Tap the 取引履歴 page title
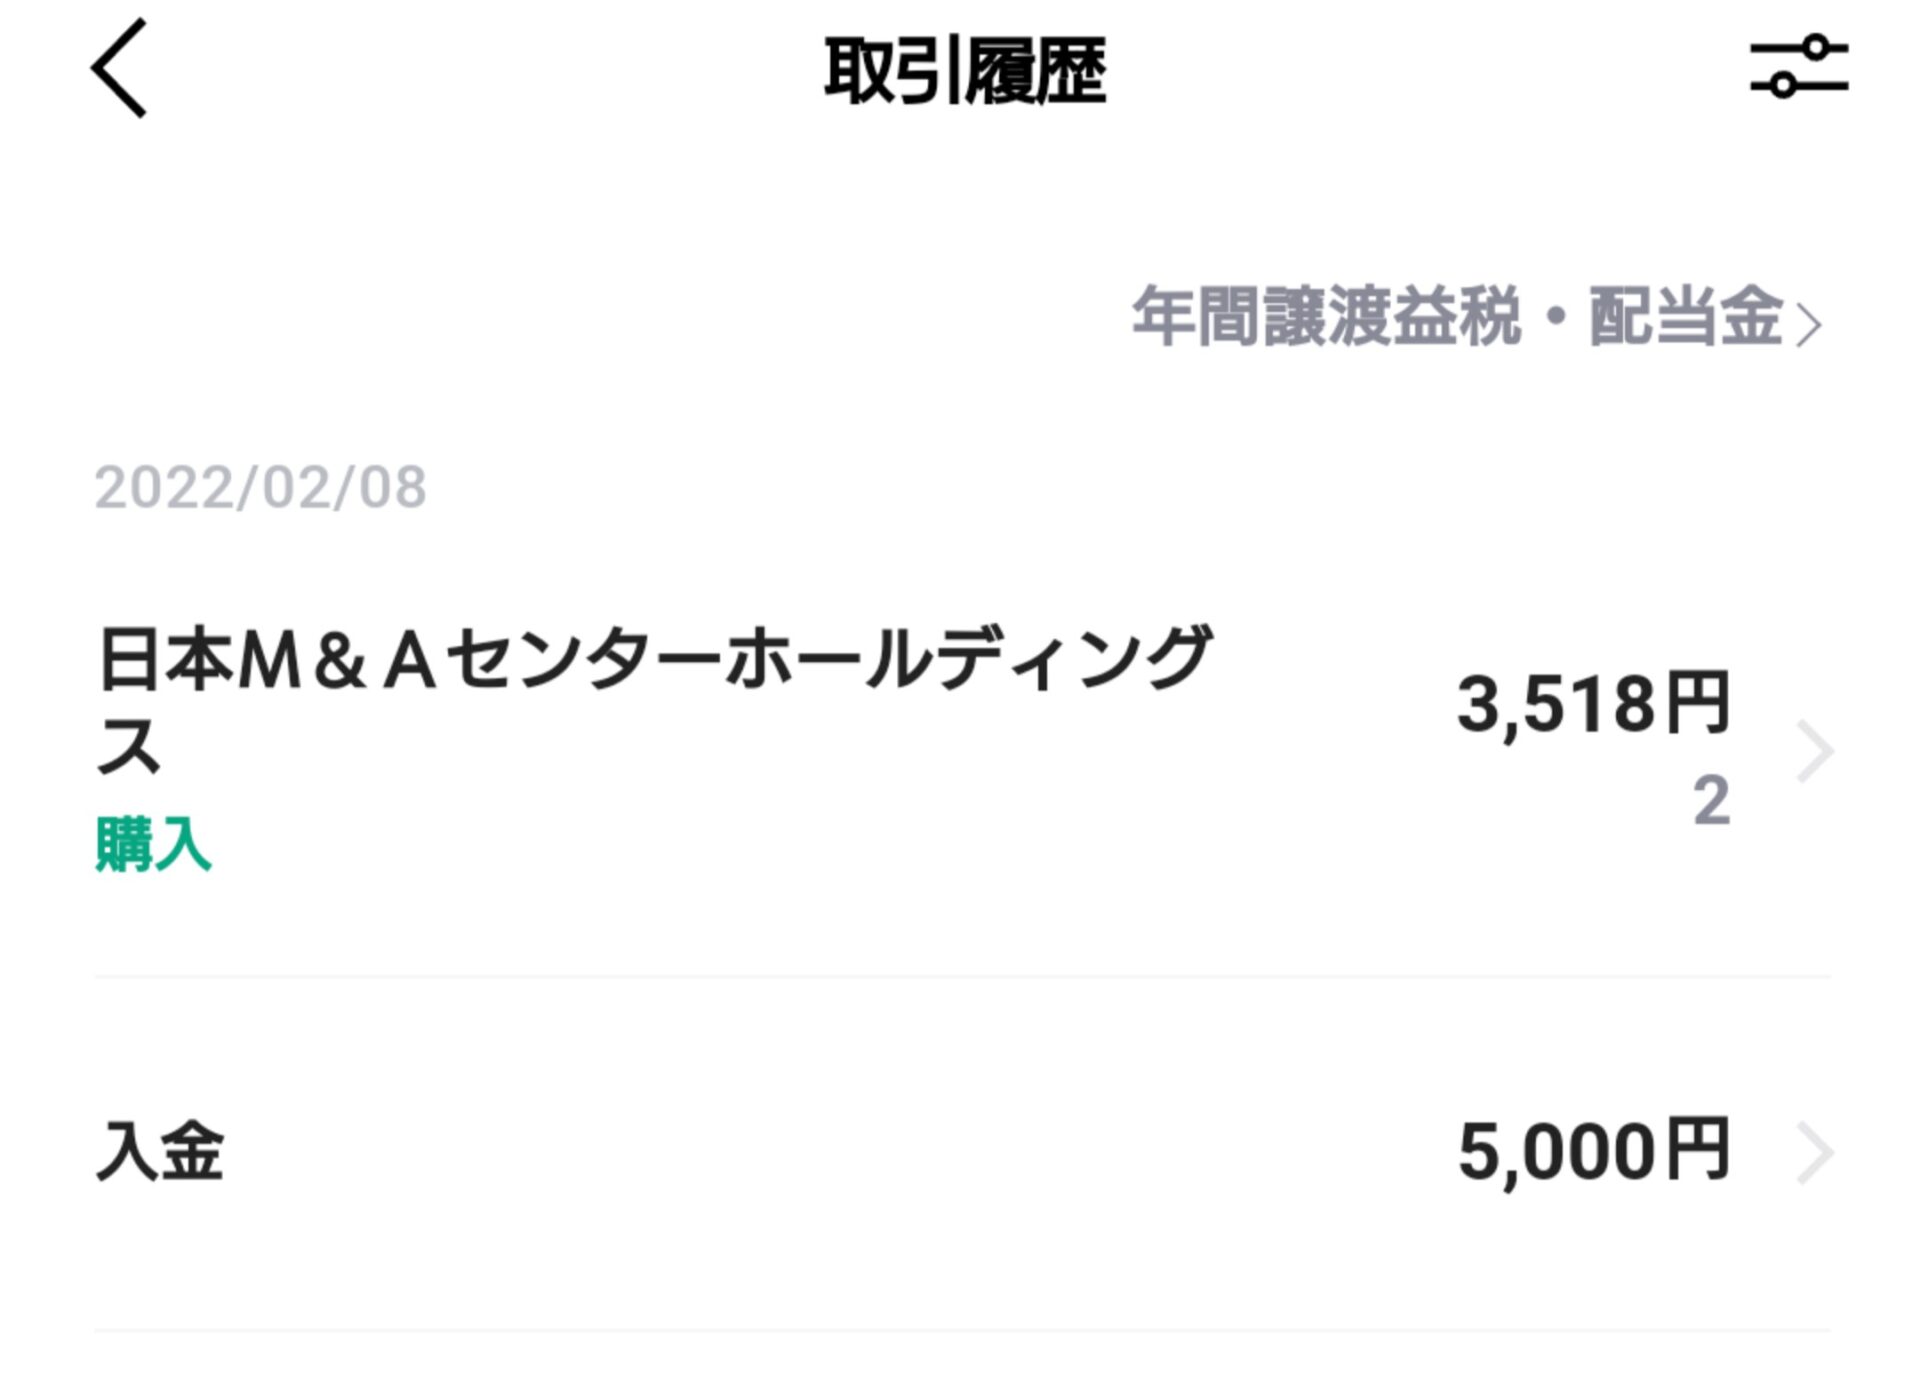 click(x=964, y=70)
